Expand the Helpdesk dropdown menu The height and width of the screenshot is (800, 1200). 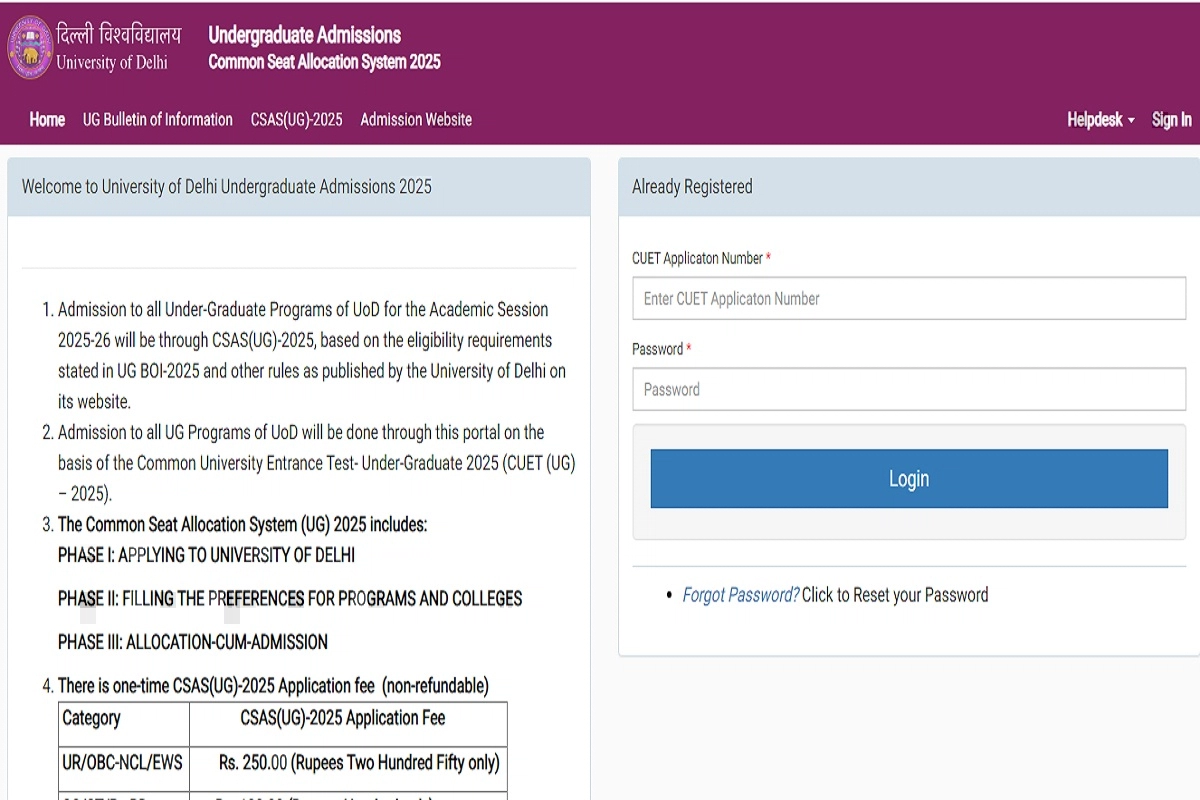(x=1100, y=120)
